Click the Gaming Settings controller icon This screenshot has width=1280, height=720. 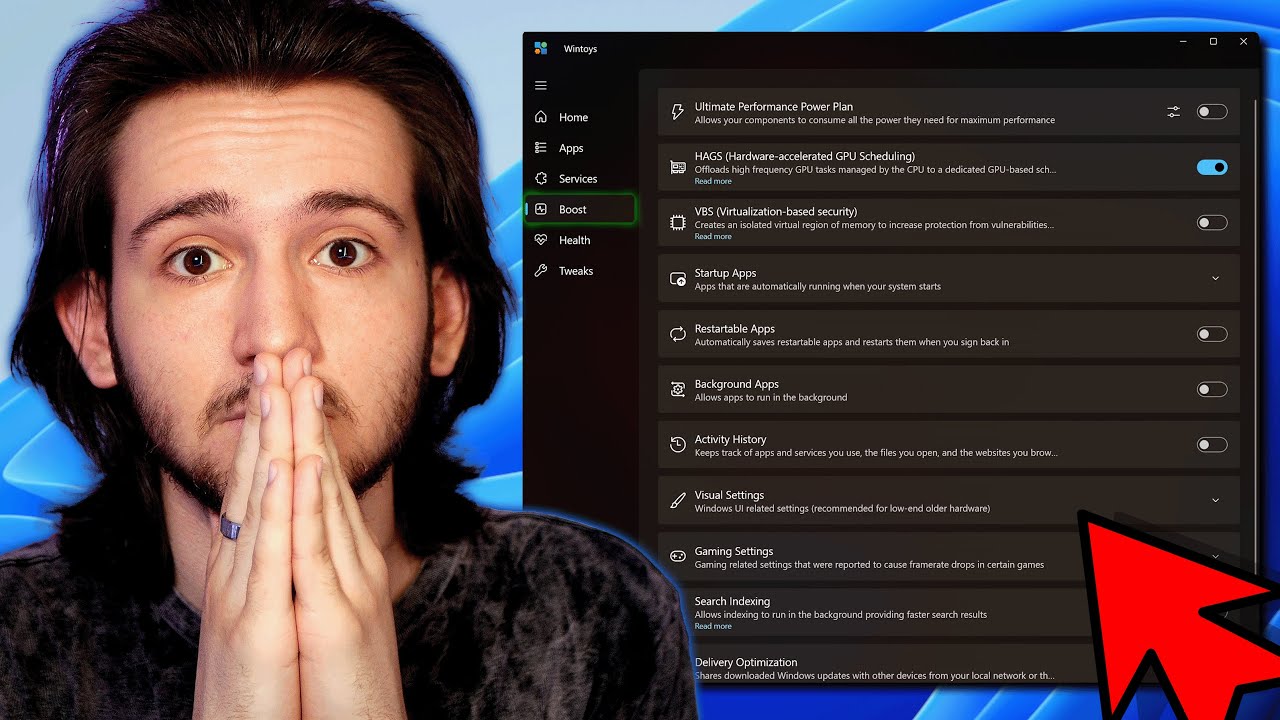click(x=677, y=557)
